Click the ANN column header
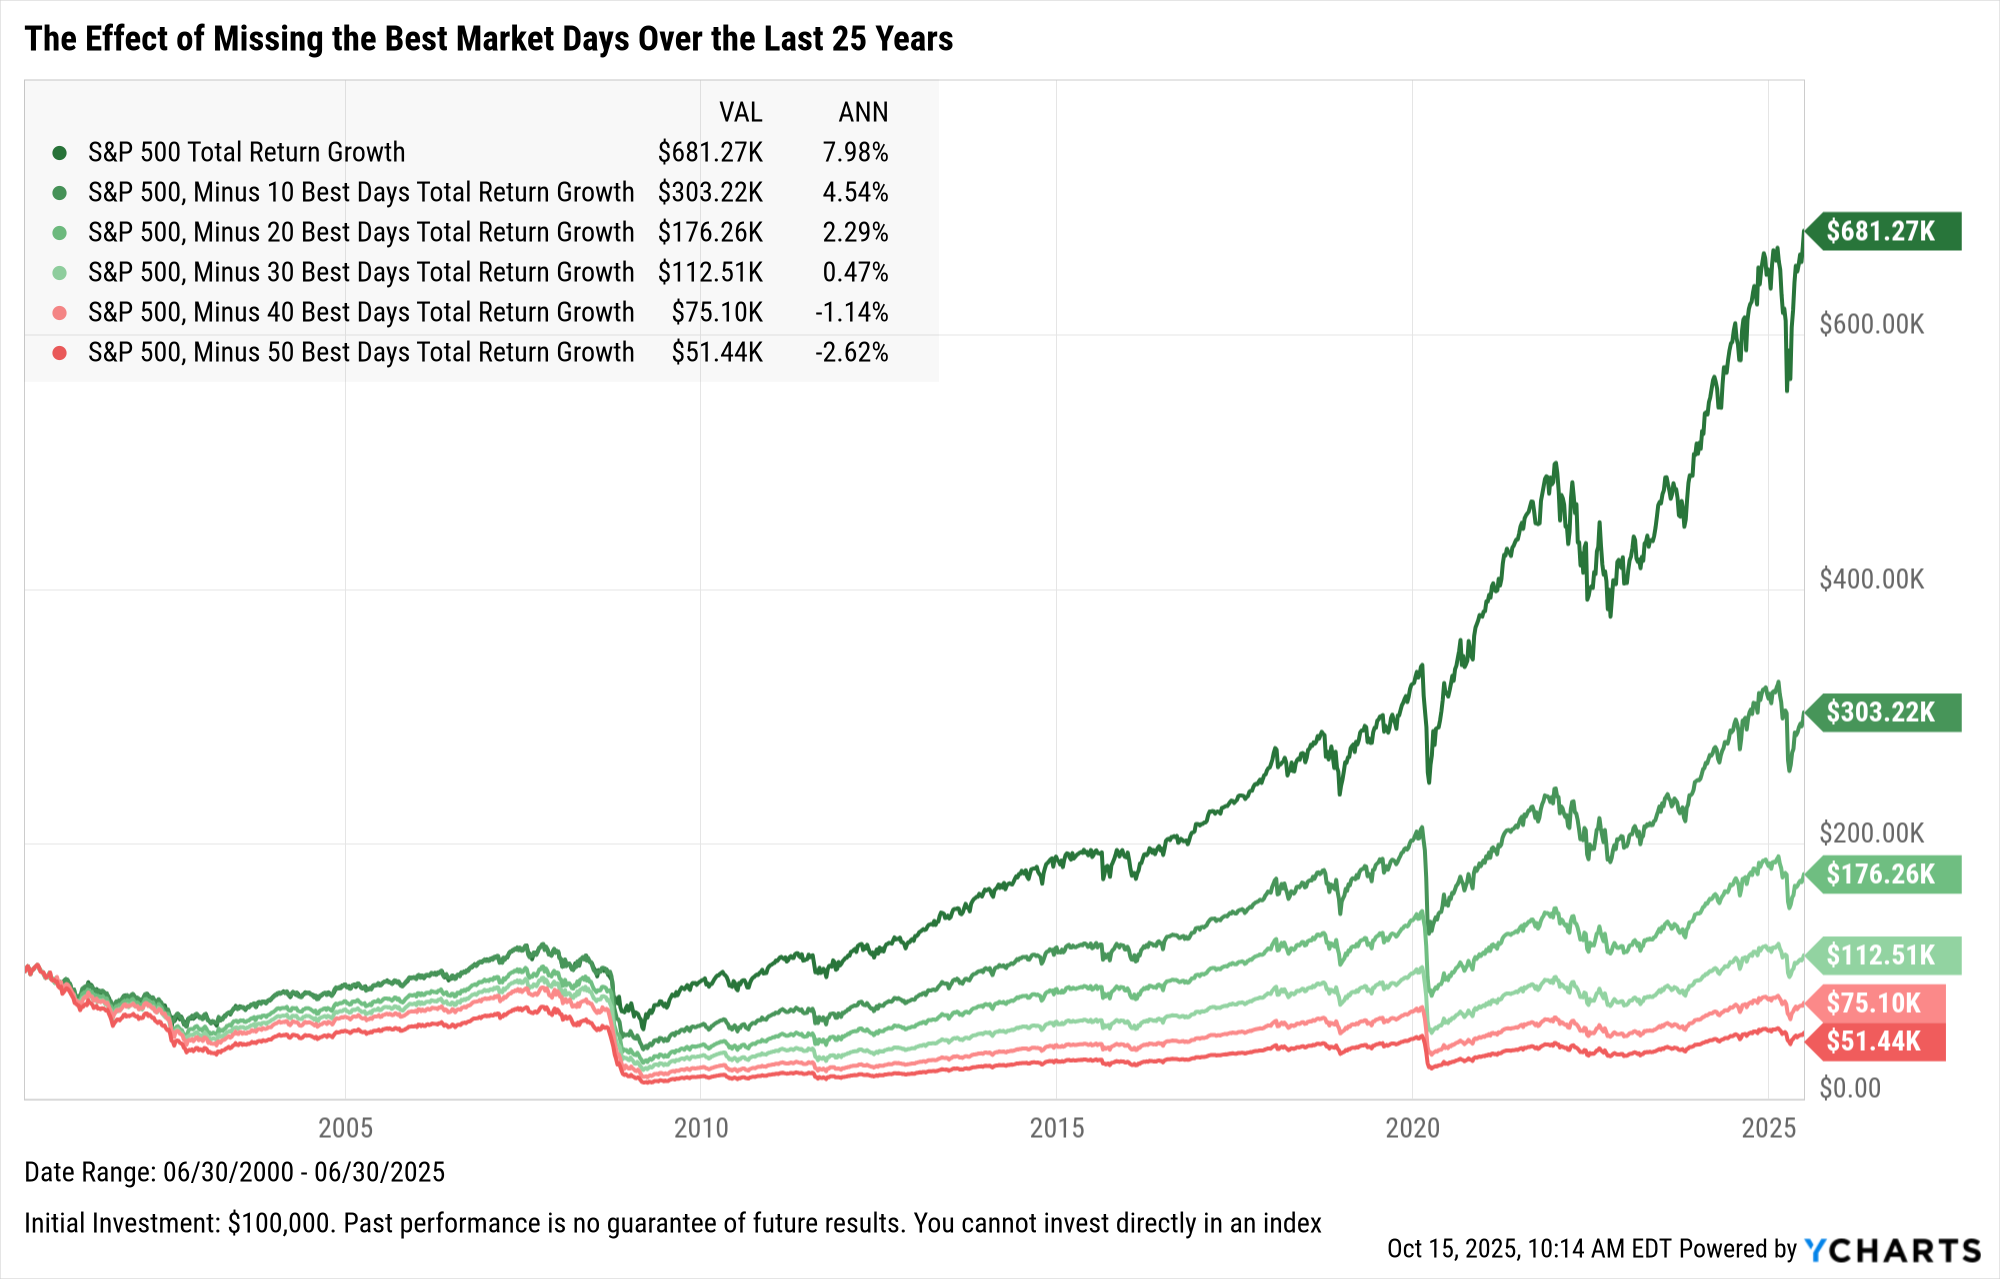Viewport: 2000px width, 1279px height. 863,112
